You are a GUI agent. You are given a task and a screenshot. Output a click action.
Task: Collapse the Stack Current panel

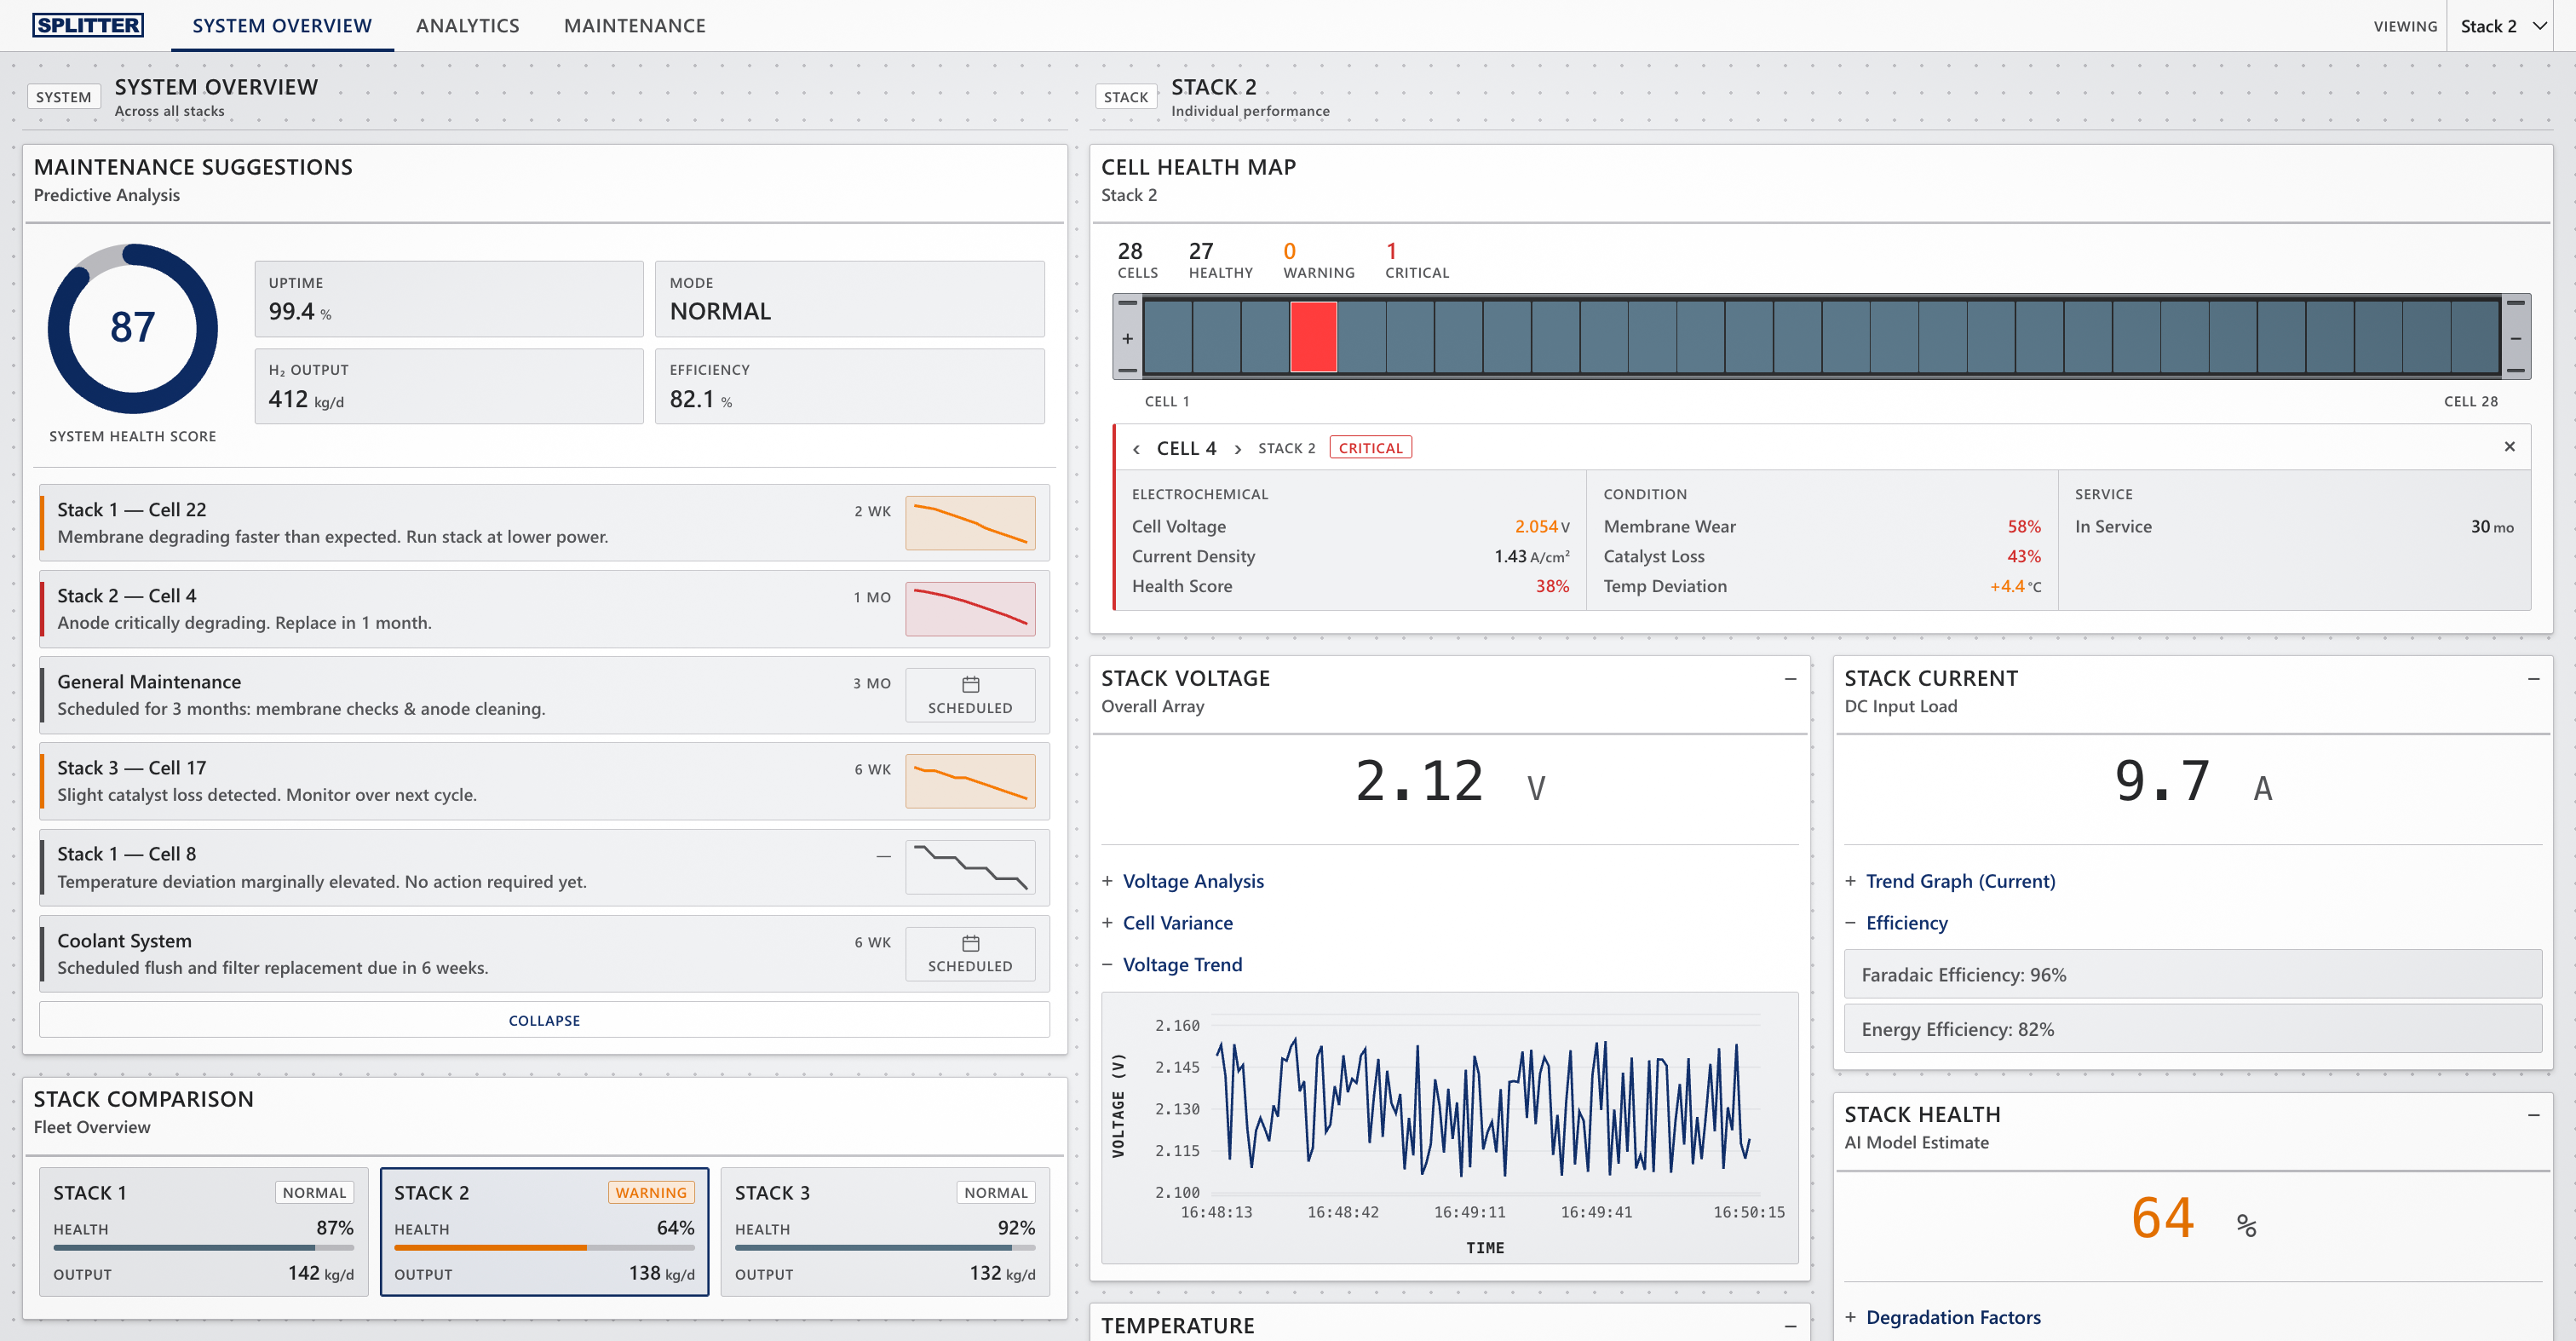[2533, 679]
